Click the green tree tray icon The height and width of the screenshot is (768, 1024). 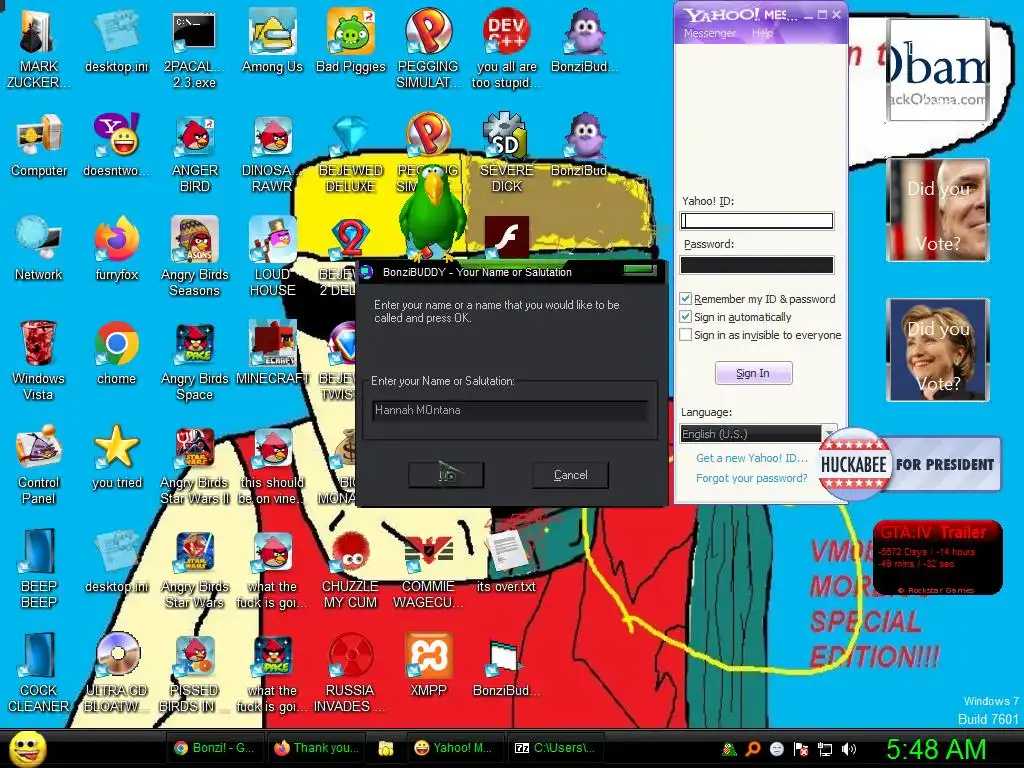[729, 749]
